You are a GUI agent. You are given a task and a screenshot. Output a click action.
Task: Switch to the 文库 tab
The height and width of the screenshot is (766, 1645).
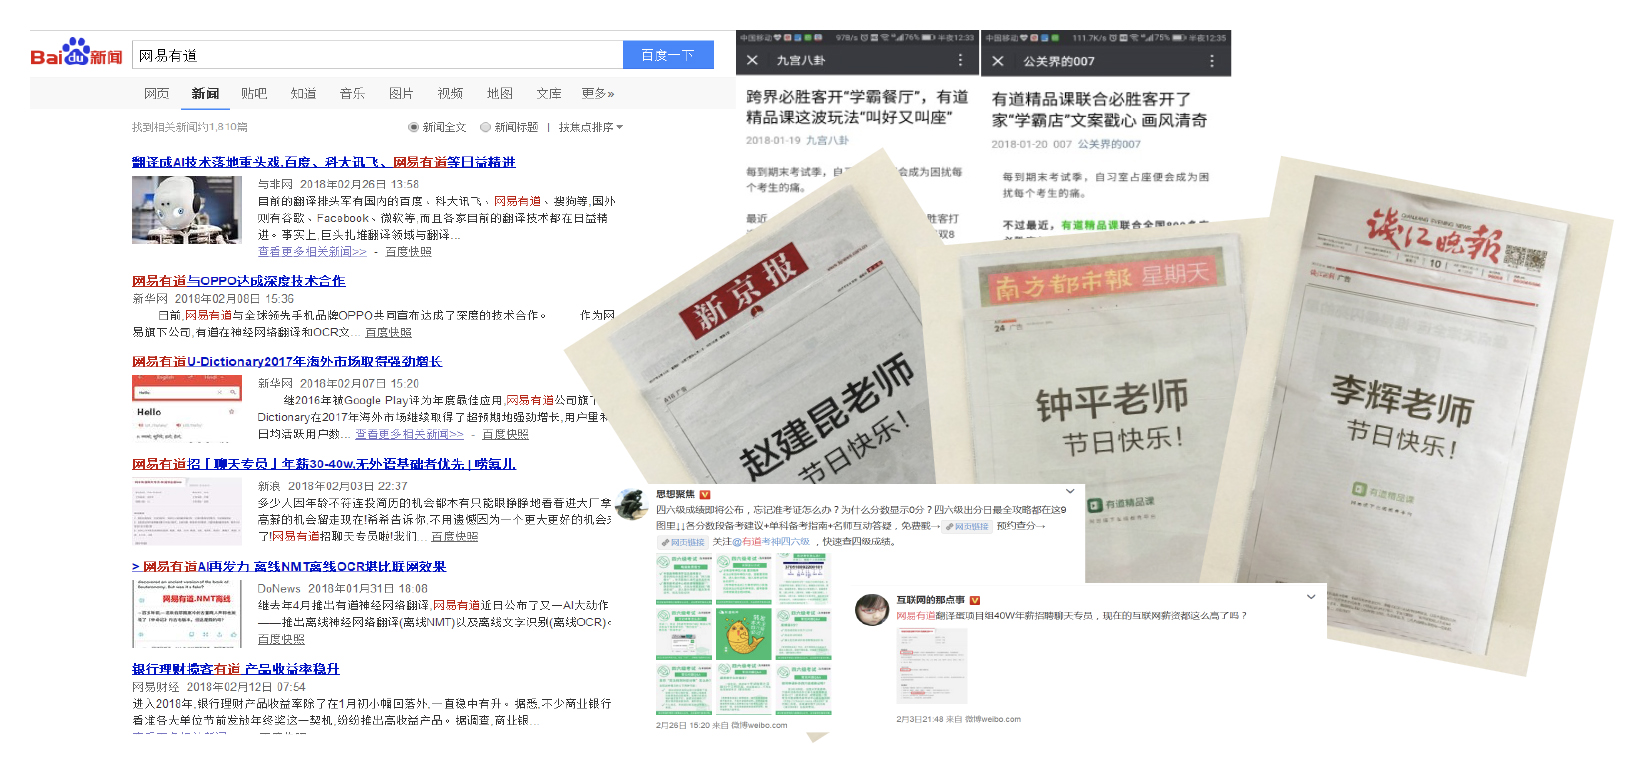[549, 93]
